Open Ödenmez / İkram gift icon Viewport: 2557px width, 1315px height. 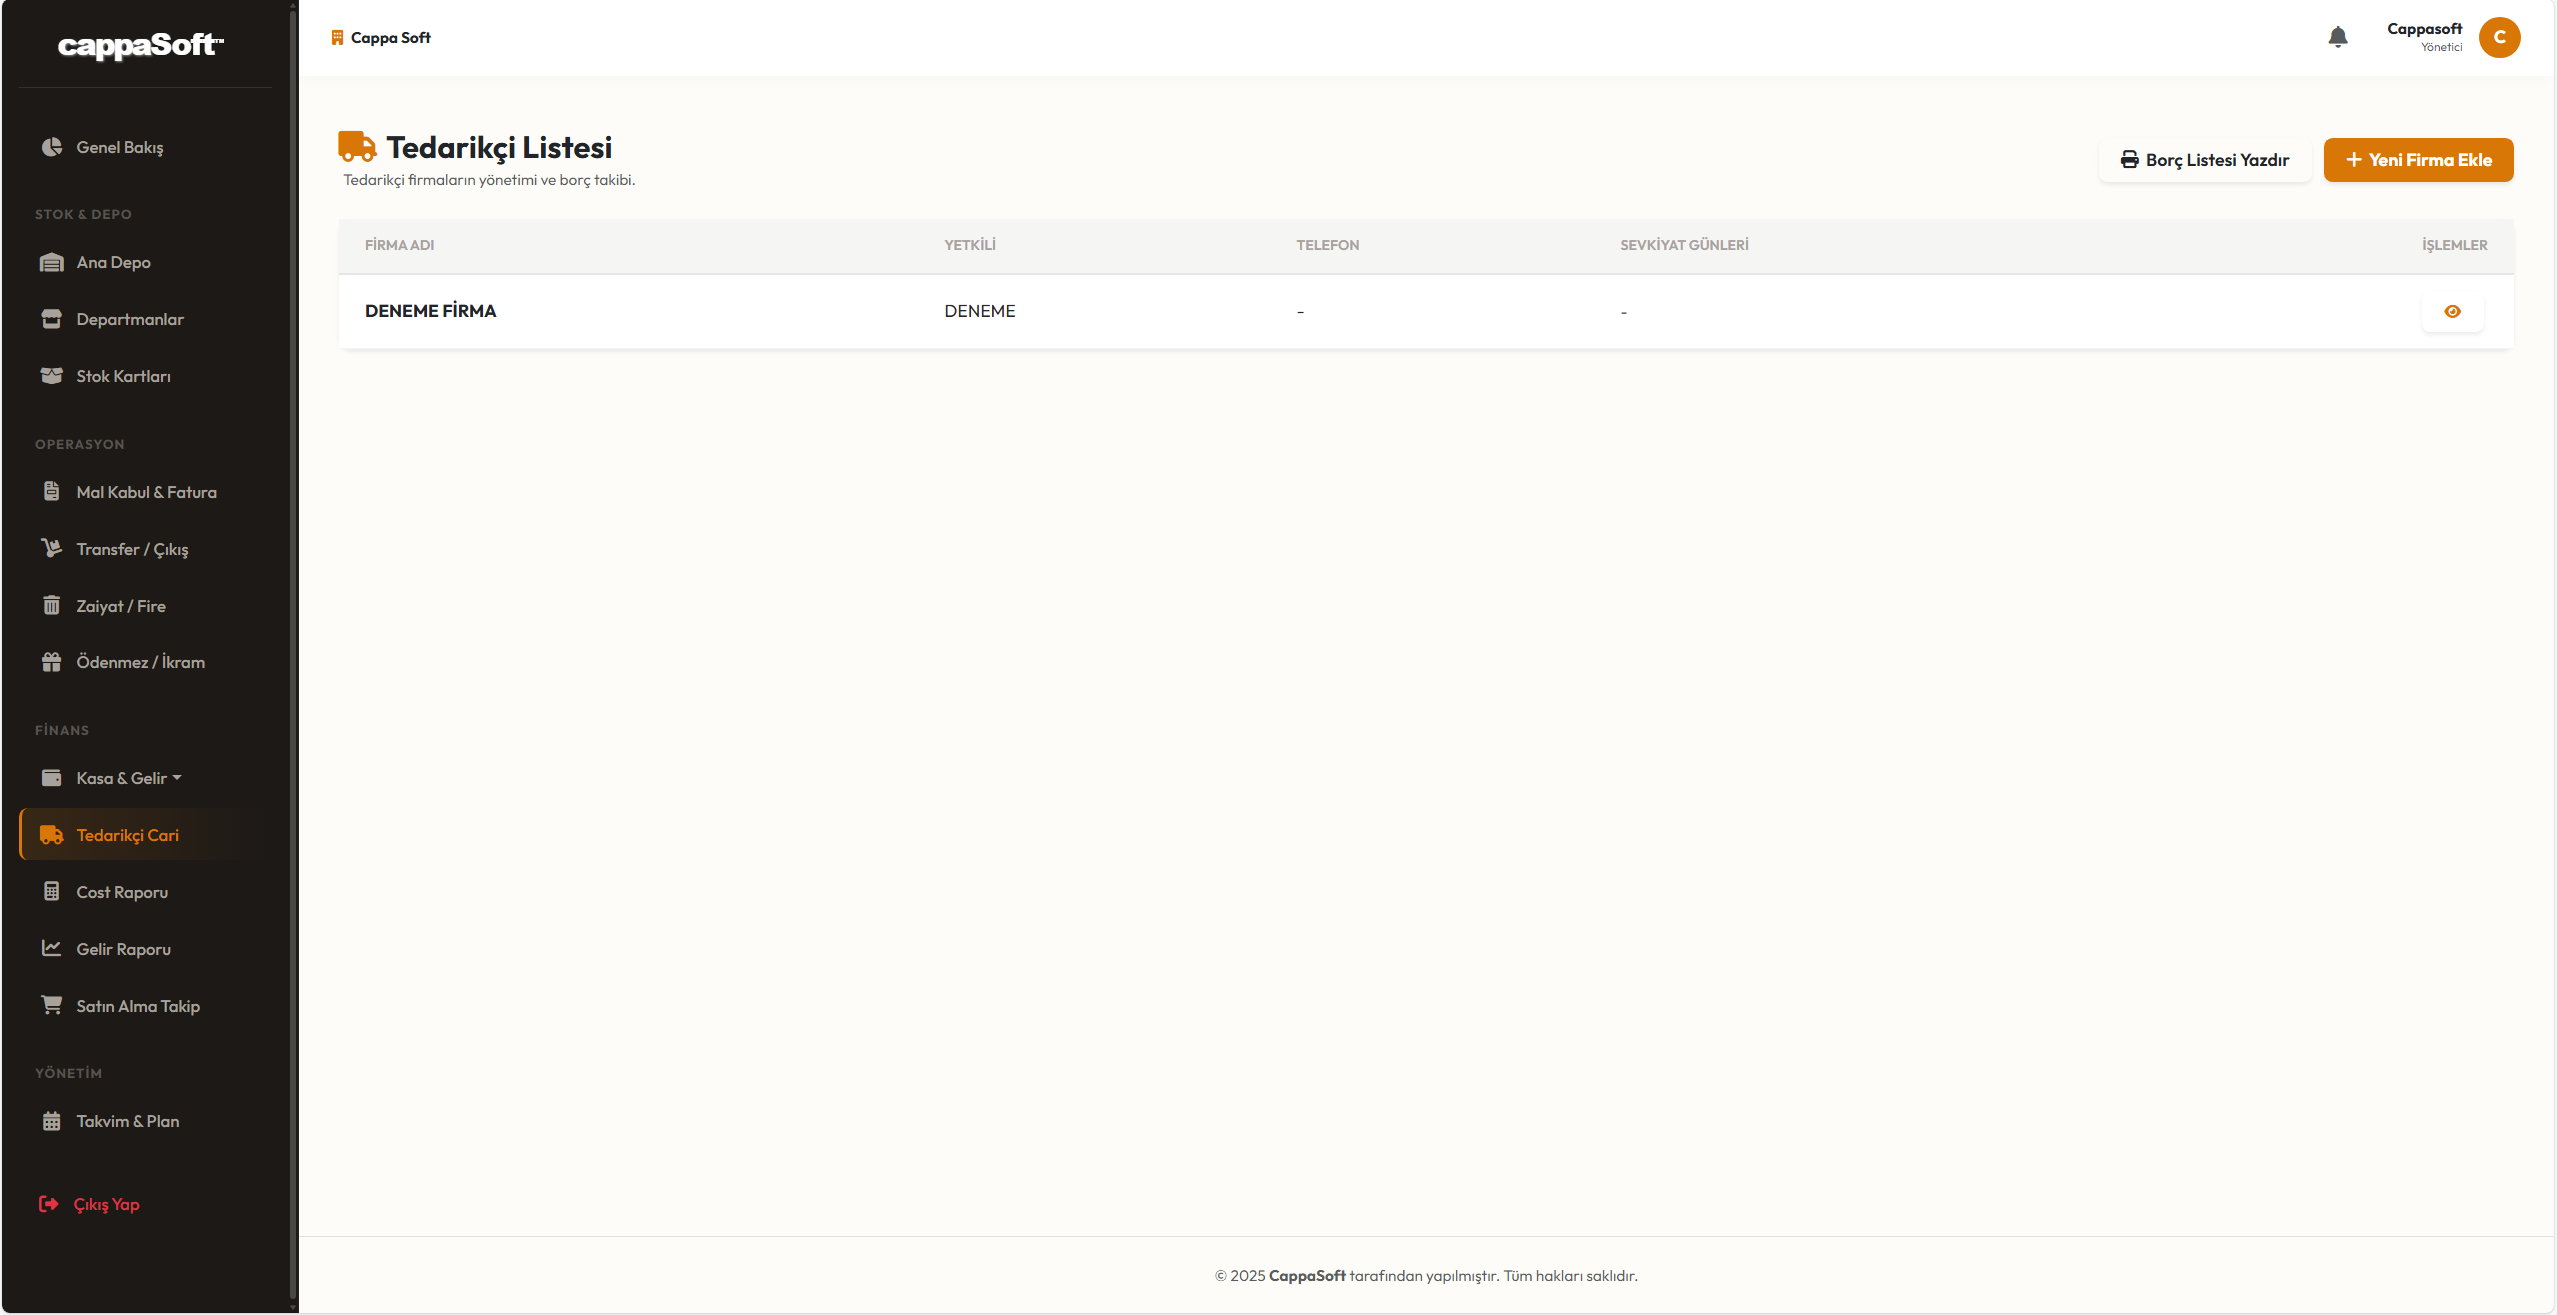52,662
